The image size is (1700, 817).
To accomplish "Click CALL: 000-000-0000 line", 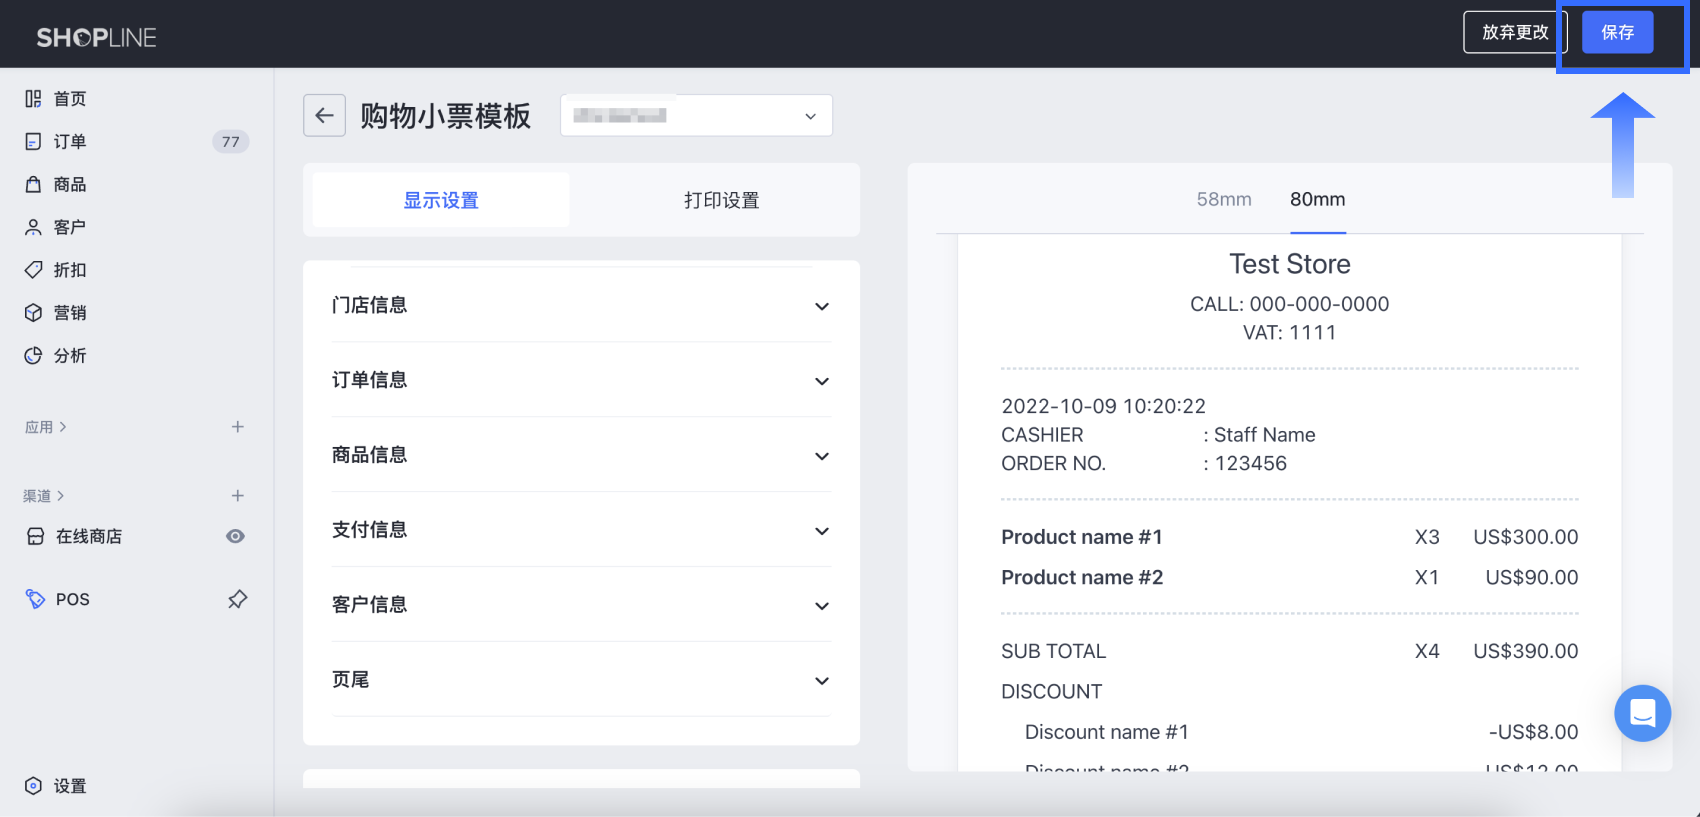I will point(1289,304).
